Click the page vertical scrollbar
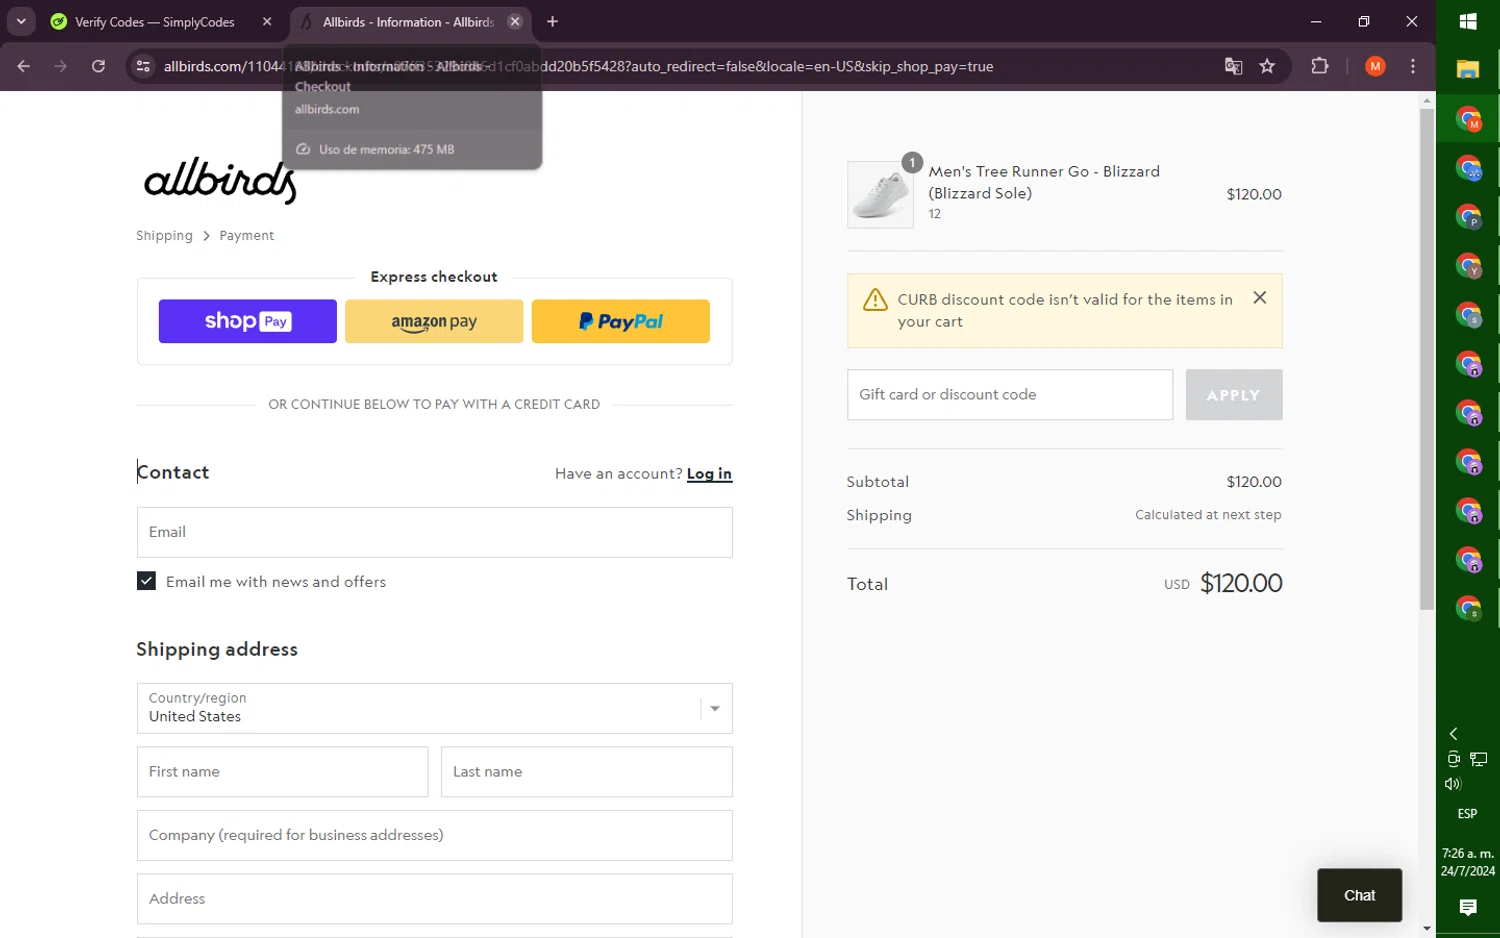The width and height of the screenshot is (1500, 938). 1427,360
